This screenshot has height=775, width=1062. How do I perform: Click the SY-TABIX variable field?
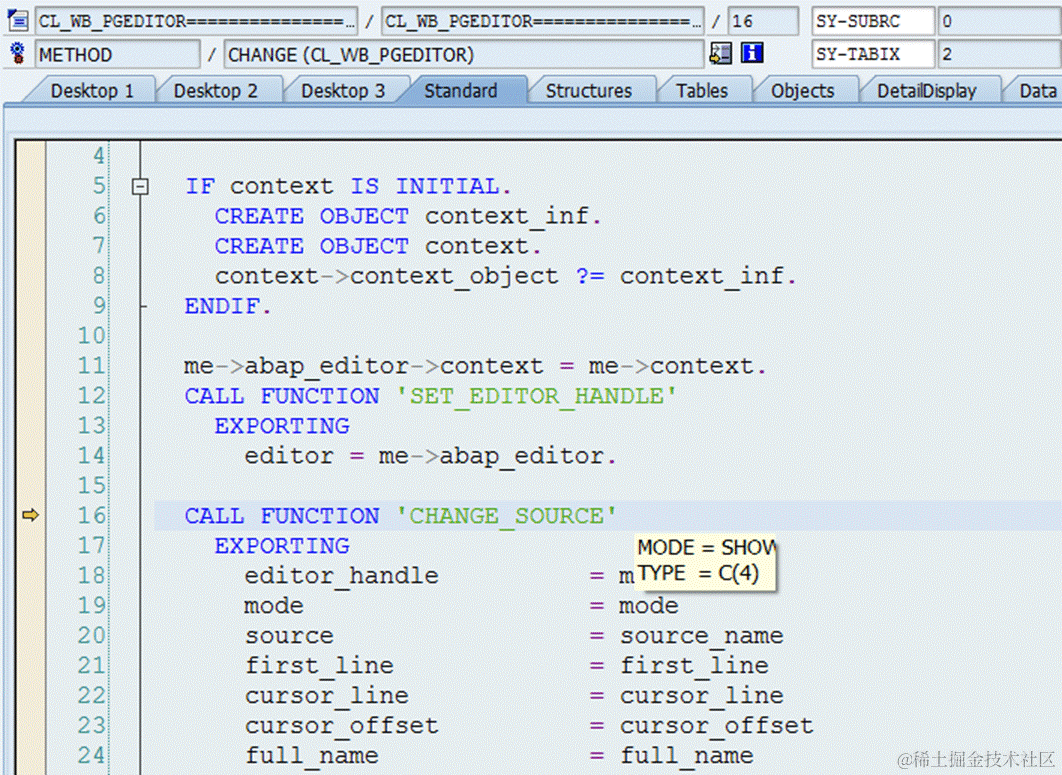point(874,54)
